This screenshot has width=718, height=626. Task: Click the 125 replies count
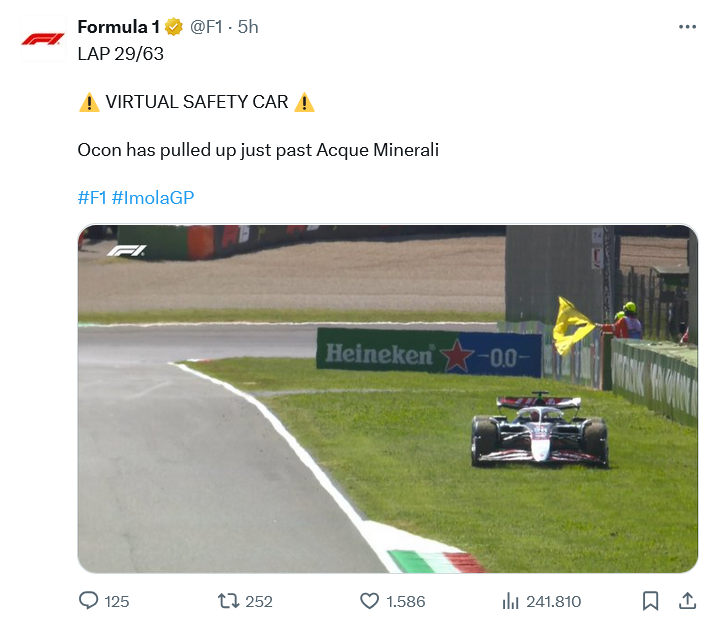click(117, 601)
